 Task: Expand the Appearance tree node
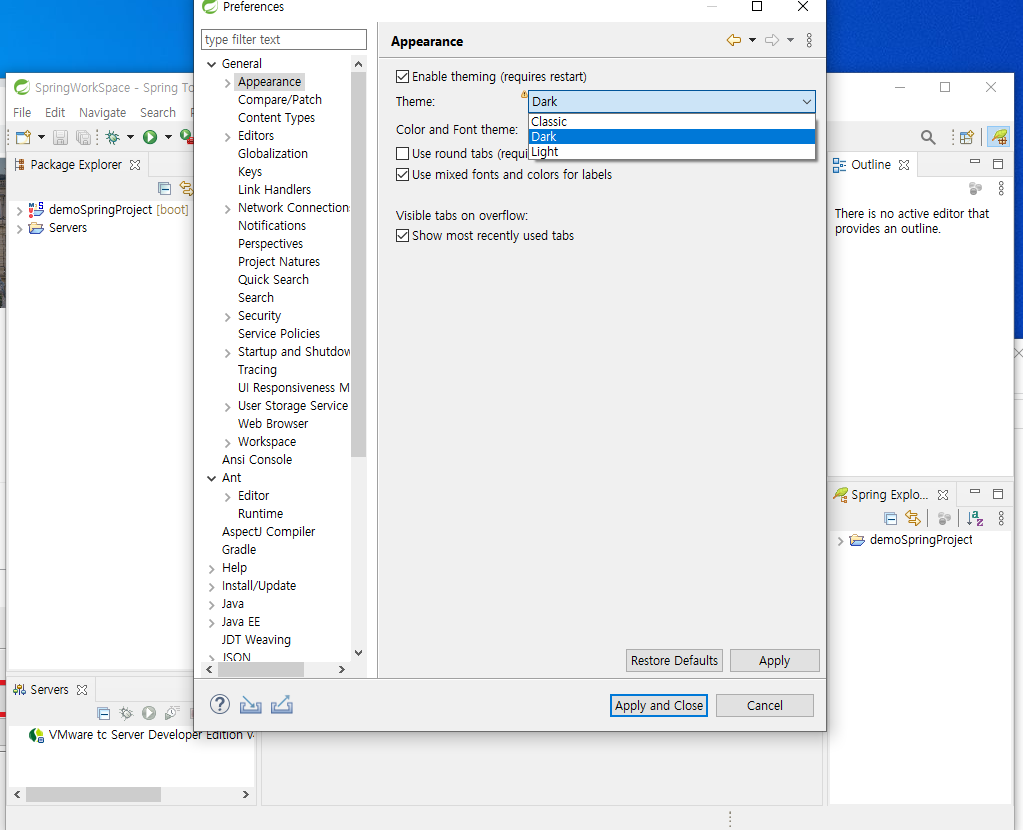[x=227, y=83]
